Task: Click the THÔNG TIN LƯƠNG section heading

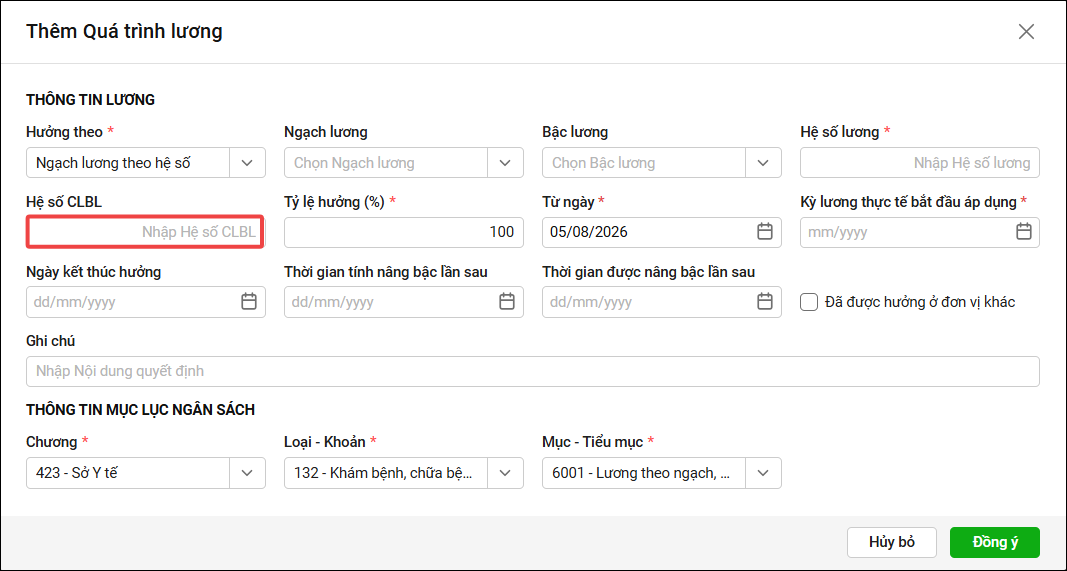Action: click(91, 100)
